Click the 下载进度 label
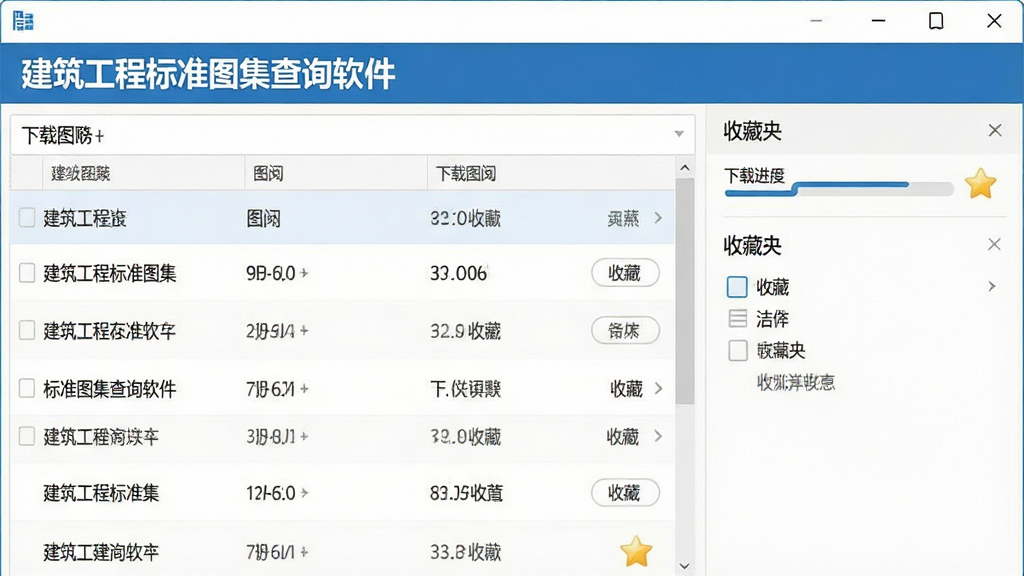This screenshot has width=1024, height=576. (x=754, y=175)
